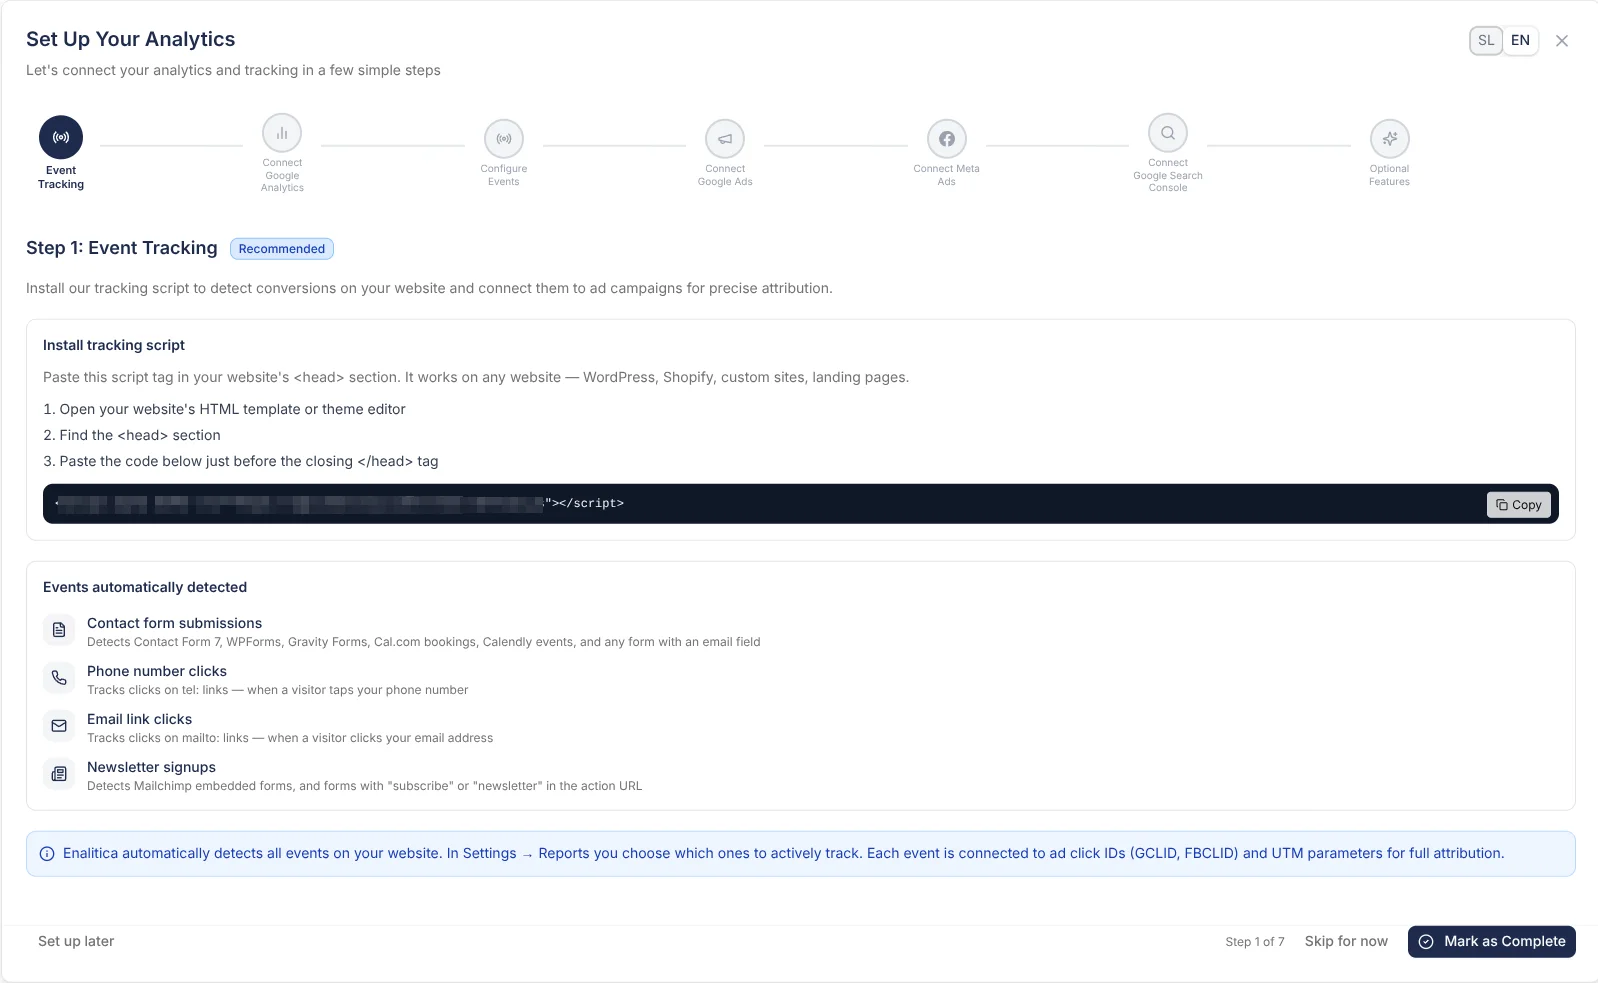Click the Newsletter signups newspaper icon
The width and height of the screenshot is (1598, 983).
coord(59,774)
